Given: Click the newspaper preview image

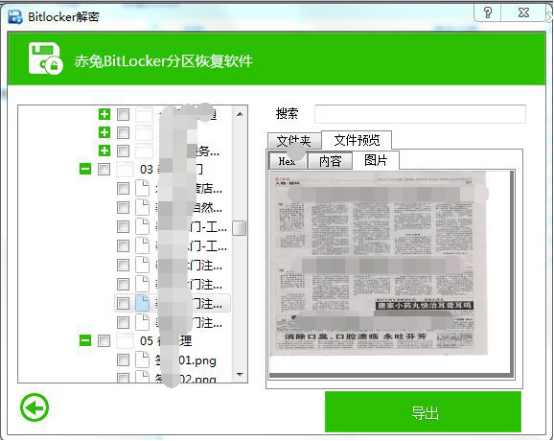Looking at the screenshot, I should (x=378, y=263).
